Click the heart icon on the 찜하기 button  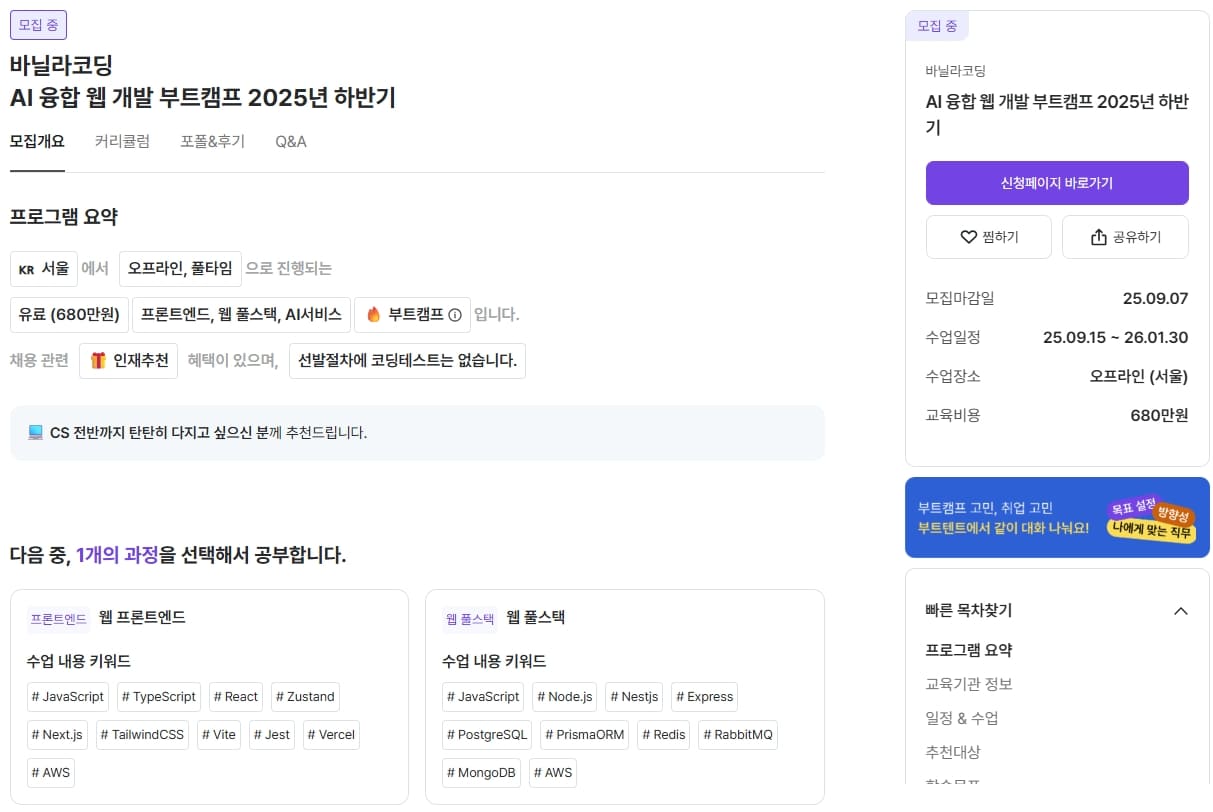pyautogui.click(x=968, y=237)
